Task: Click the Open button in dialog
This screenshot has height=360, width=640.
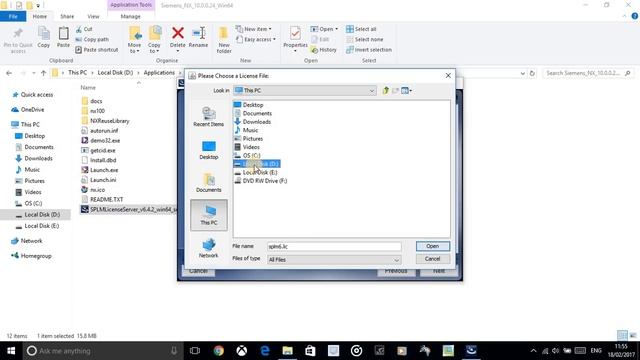Action: [433, 246]
